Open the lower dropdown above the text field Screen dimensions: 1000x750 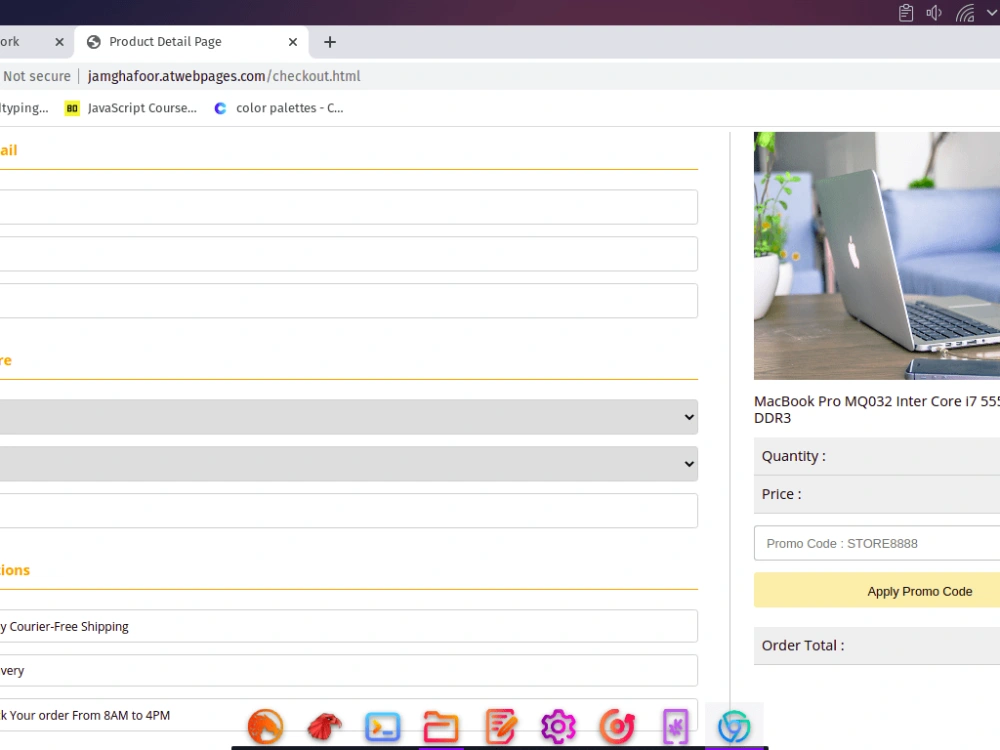pyautogui.click(x=348, y=464)
